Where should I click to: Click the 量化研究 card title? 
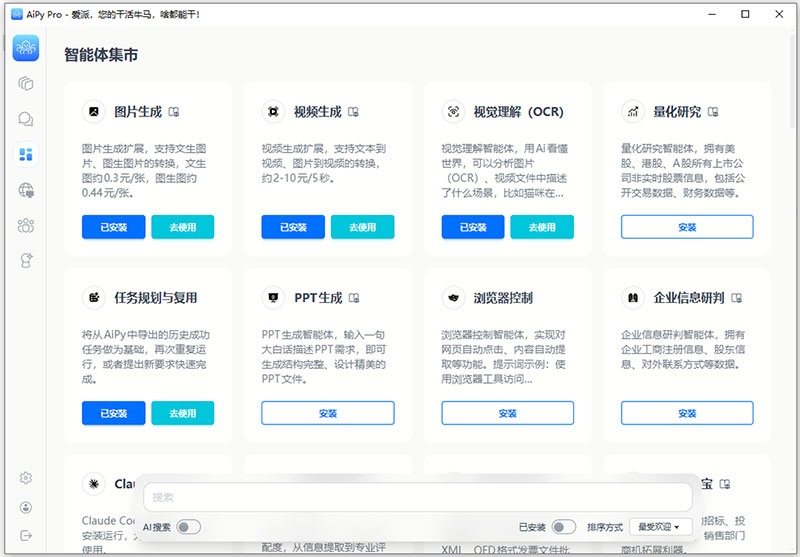pos(677,112)
